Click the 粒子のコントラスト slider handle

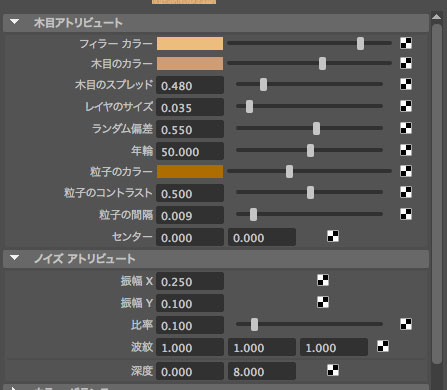310,192
